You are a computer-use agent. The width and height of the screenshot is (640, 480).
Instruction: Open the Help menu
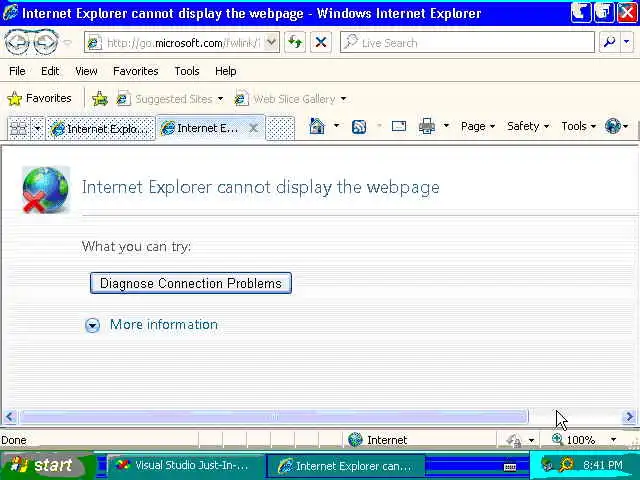226,71
